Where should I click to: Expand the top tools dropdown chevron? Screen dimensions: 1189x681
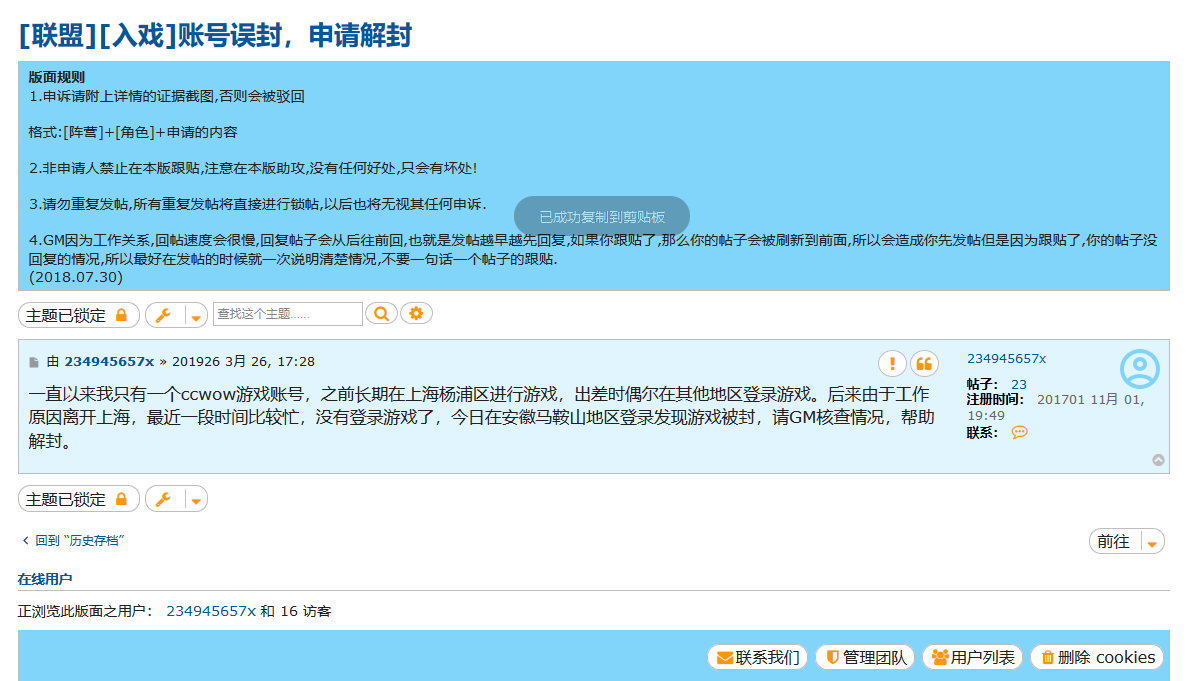pos(194,314)
